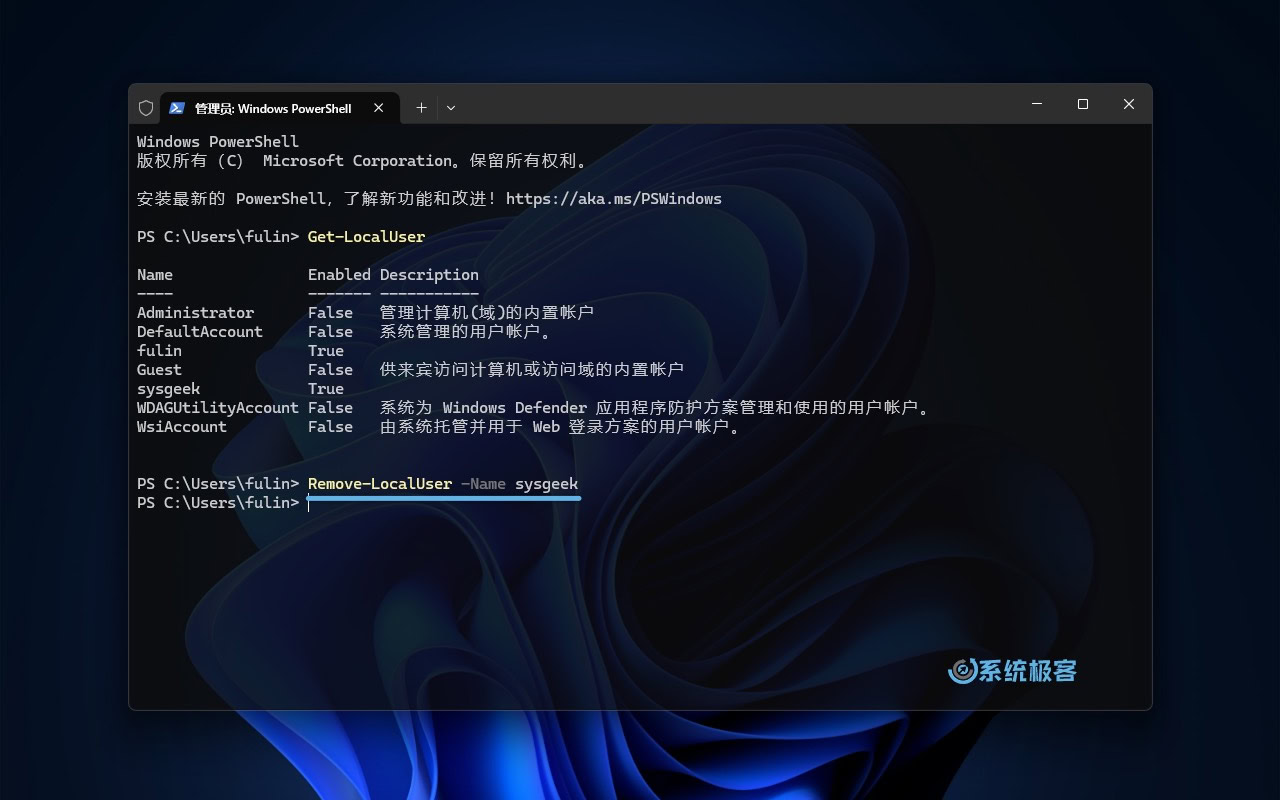Screen dimensions: 1280x800
Task: Click the fulin account name in table
Action: pyautogui.click(x=160, y=351)
